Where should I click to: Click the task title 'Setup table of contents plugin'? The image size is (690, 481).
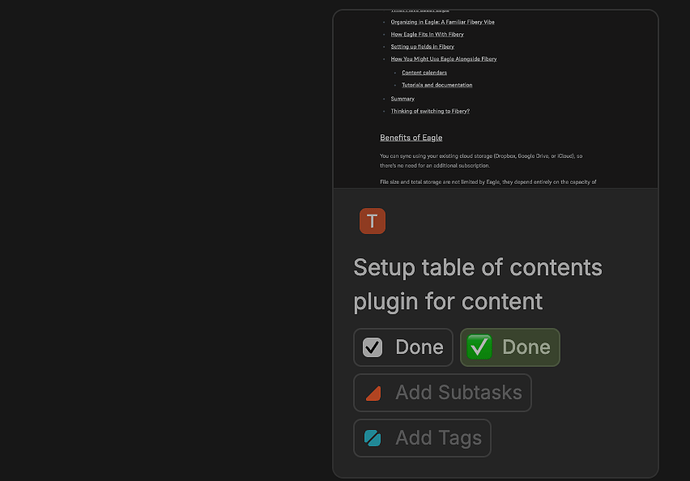click(477, 284)
